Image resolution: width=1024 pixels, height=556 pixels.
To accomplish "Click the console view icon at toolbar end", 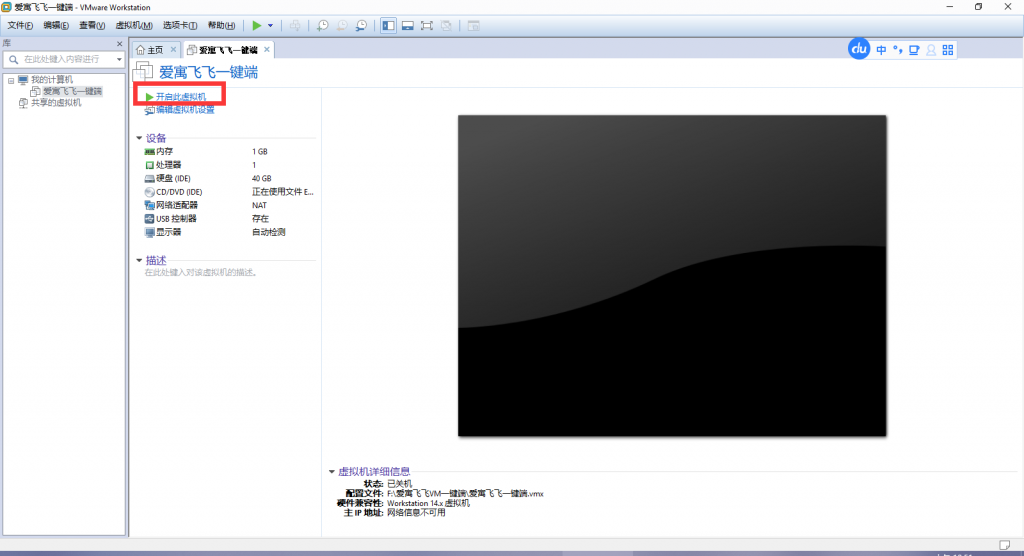I will coord(473,25).
